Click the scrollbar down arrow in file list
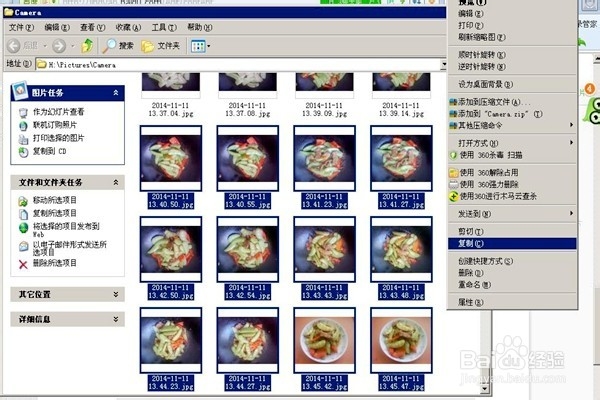 coord(485,390)
